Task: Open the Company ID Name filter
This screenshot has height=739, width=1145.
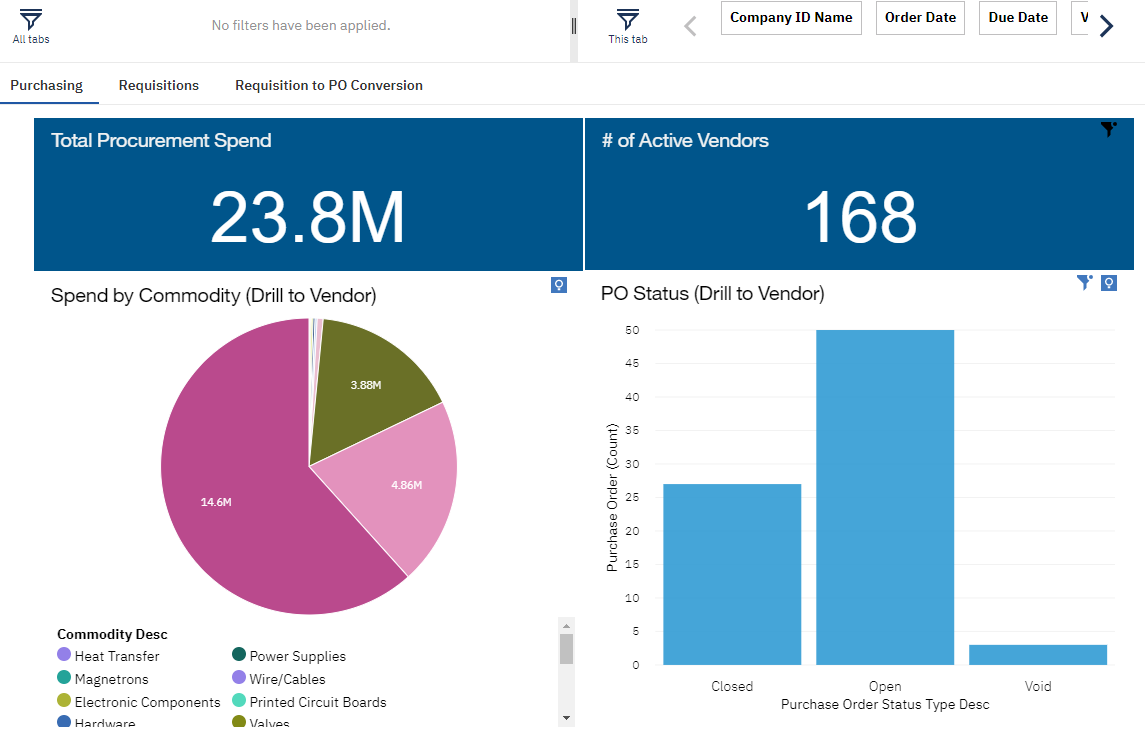Action: tap(791, 18)
